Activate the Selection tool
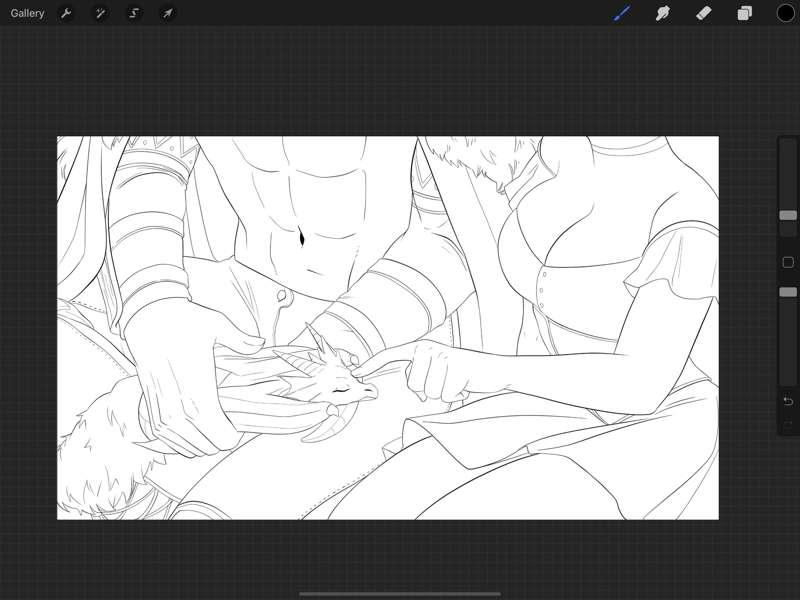 (x=134, y=13)
